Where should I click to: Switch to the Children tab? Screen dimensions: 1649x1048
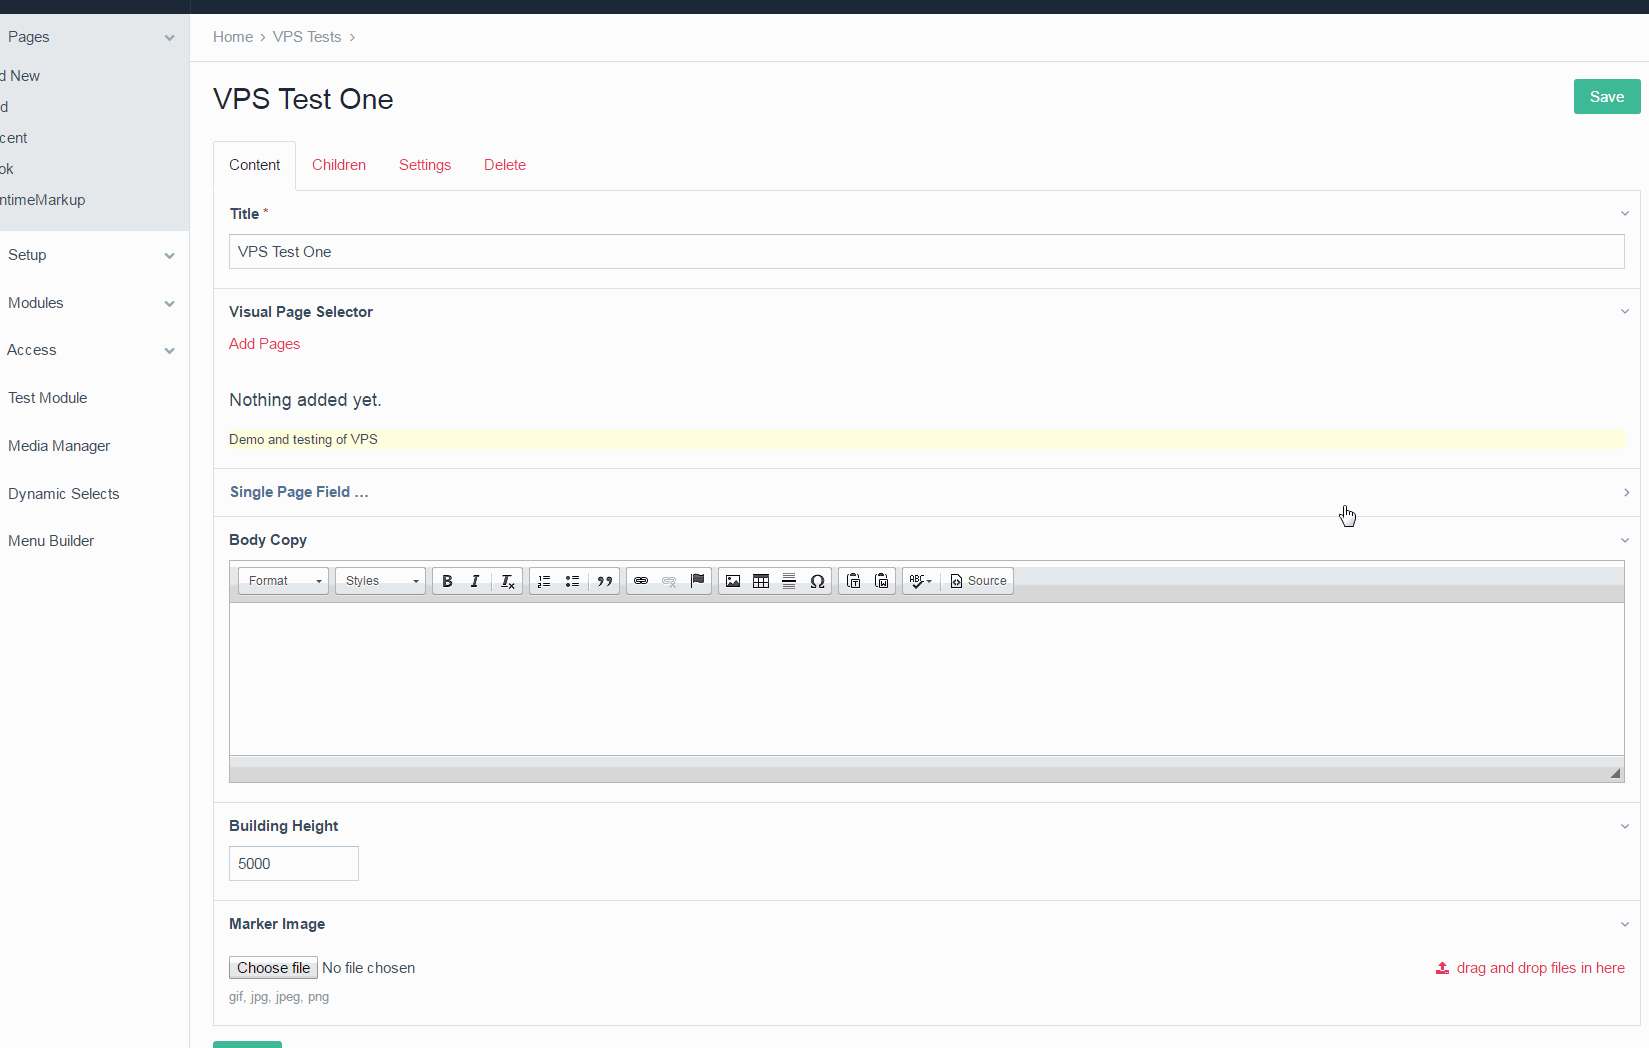point(339,165)
